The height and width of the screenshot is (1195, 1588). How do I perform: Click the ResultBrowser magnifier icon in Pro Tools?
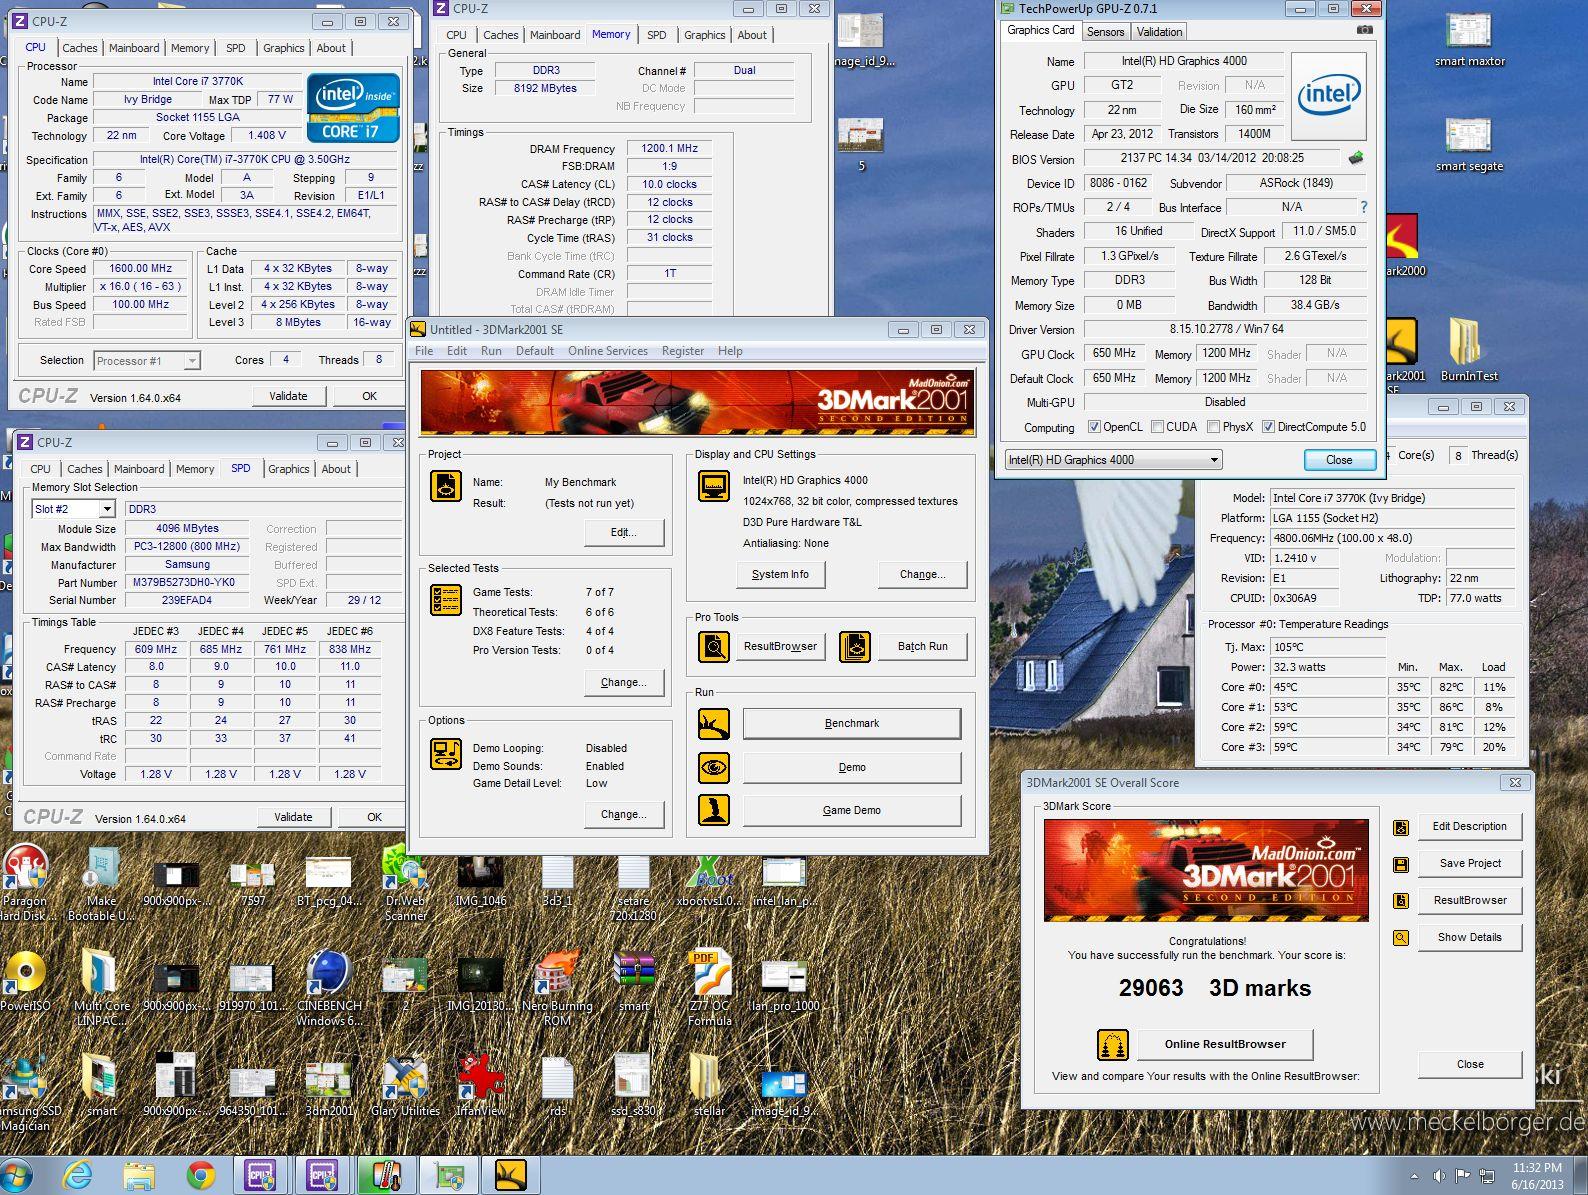pos(714,647)
